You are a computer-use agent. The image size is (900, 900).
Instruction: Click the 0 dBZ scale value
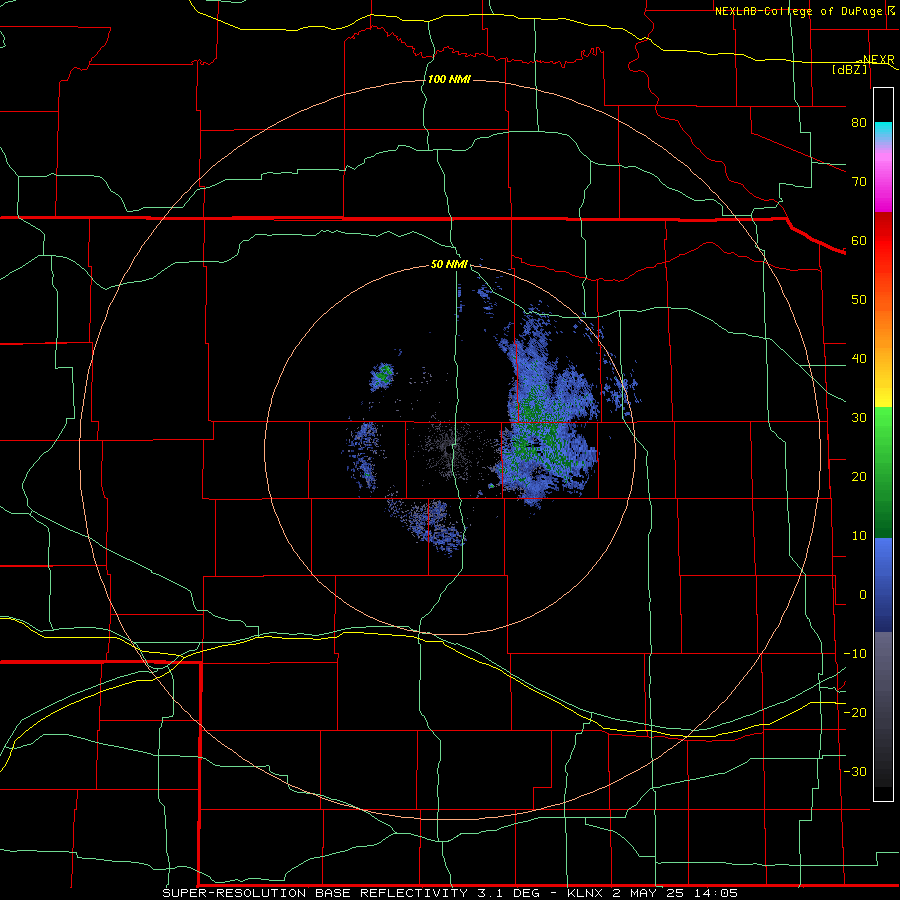[863, 595]
